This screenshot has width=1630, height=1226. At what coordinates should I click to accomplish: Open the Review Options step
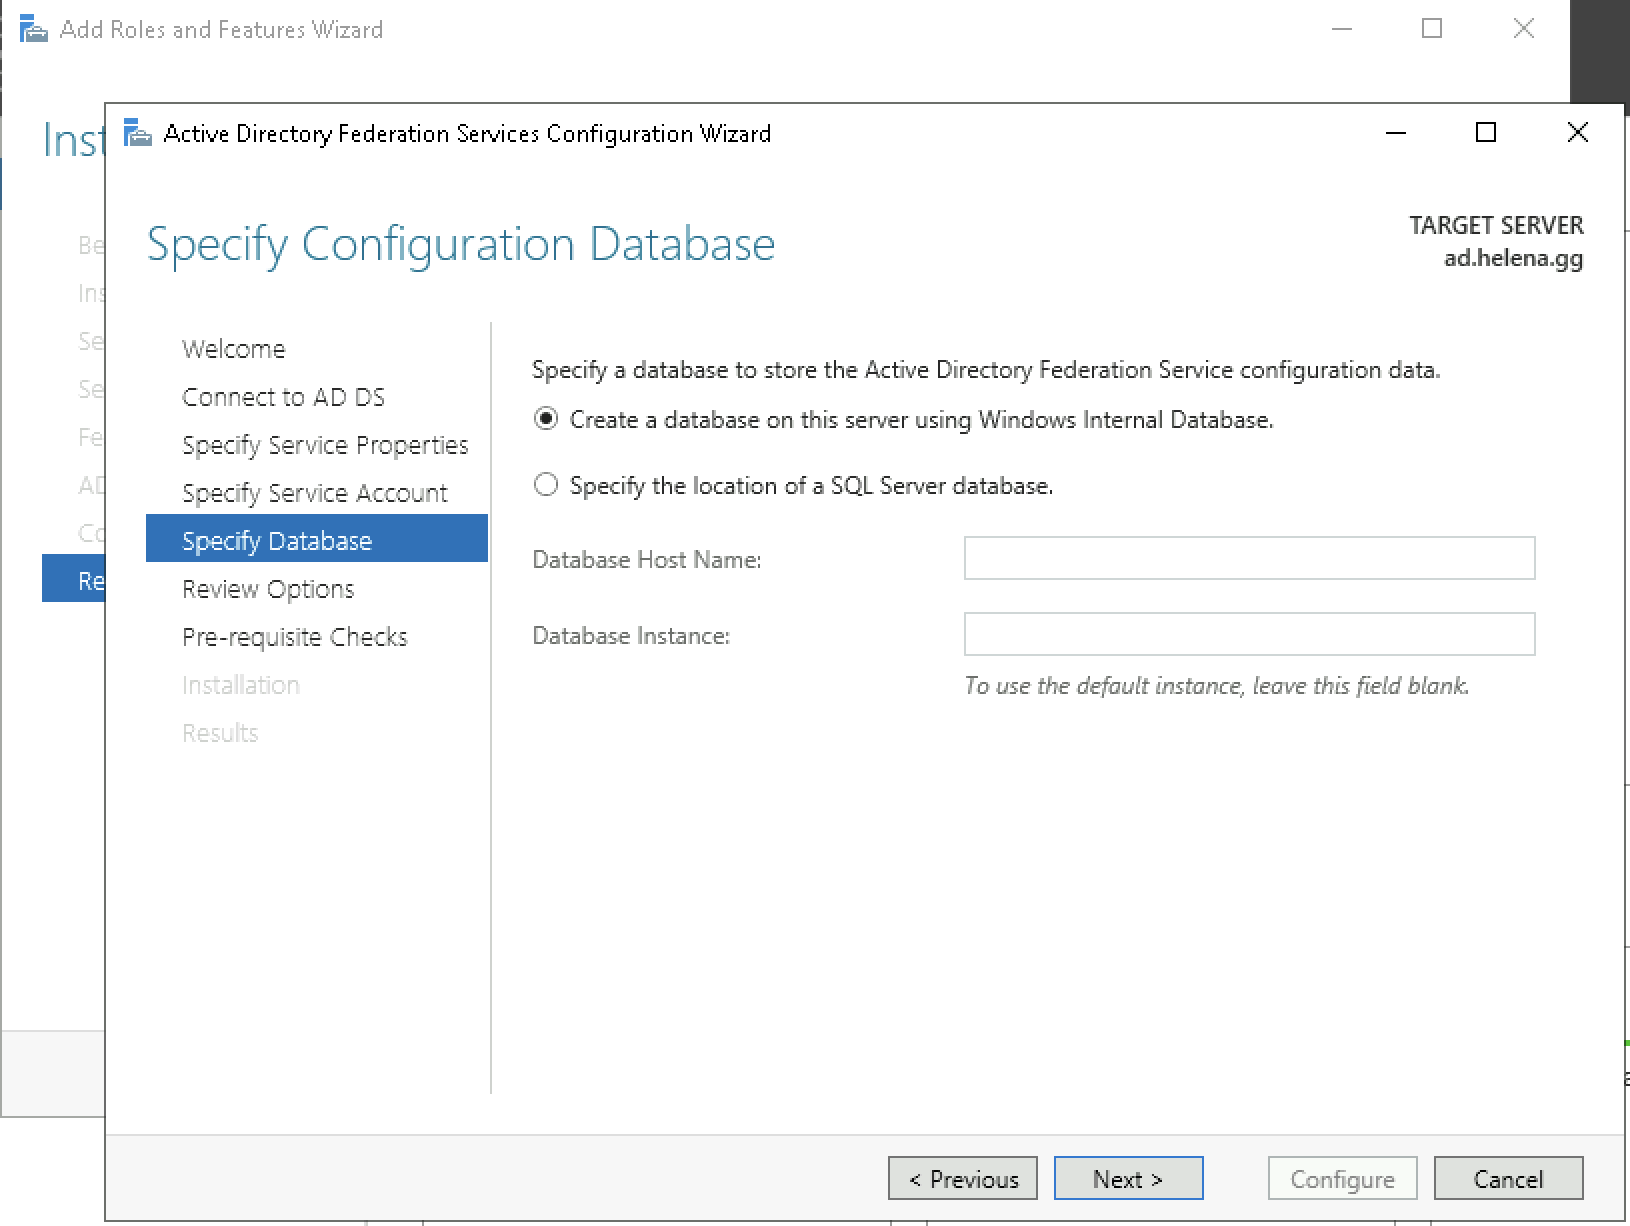(x=268, y=589)
